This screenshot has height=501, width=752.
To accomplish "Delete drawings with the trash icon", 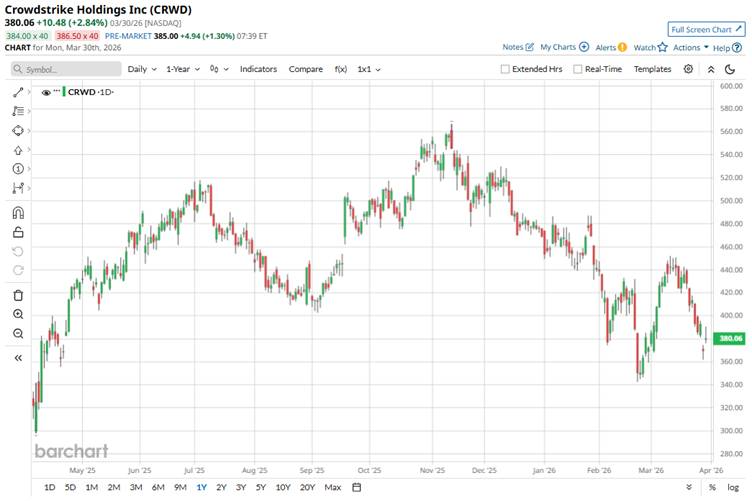I will click(18, 295).
